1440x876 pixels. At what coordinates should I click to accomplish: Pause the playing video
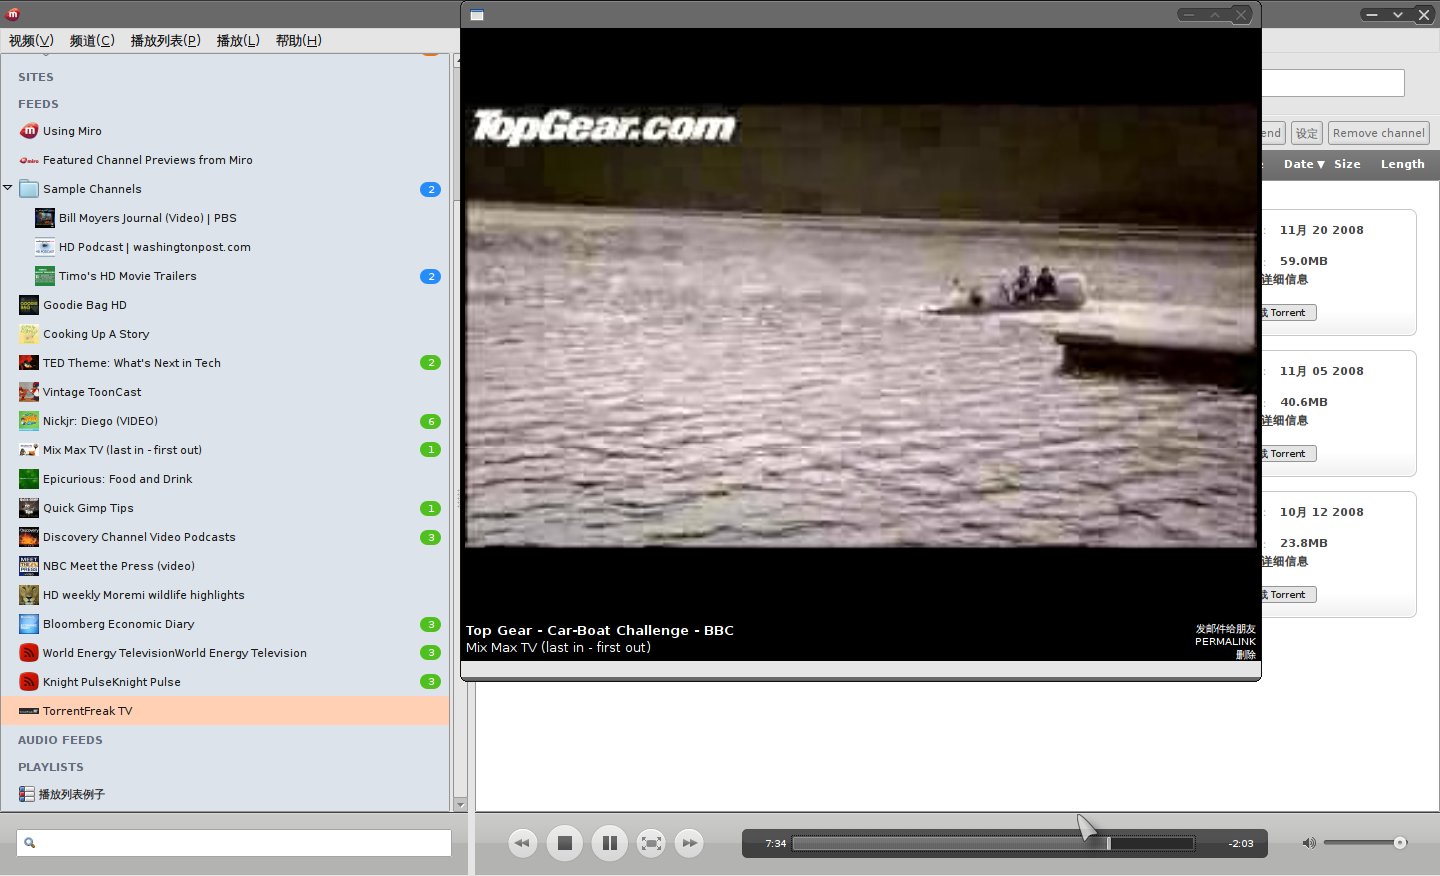610,843
